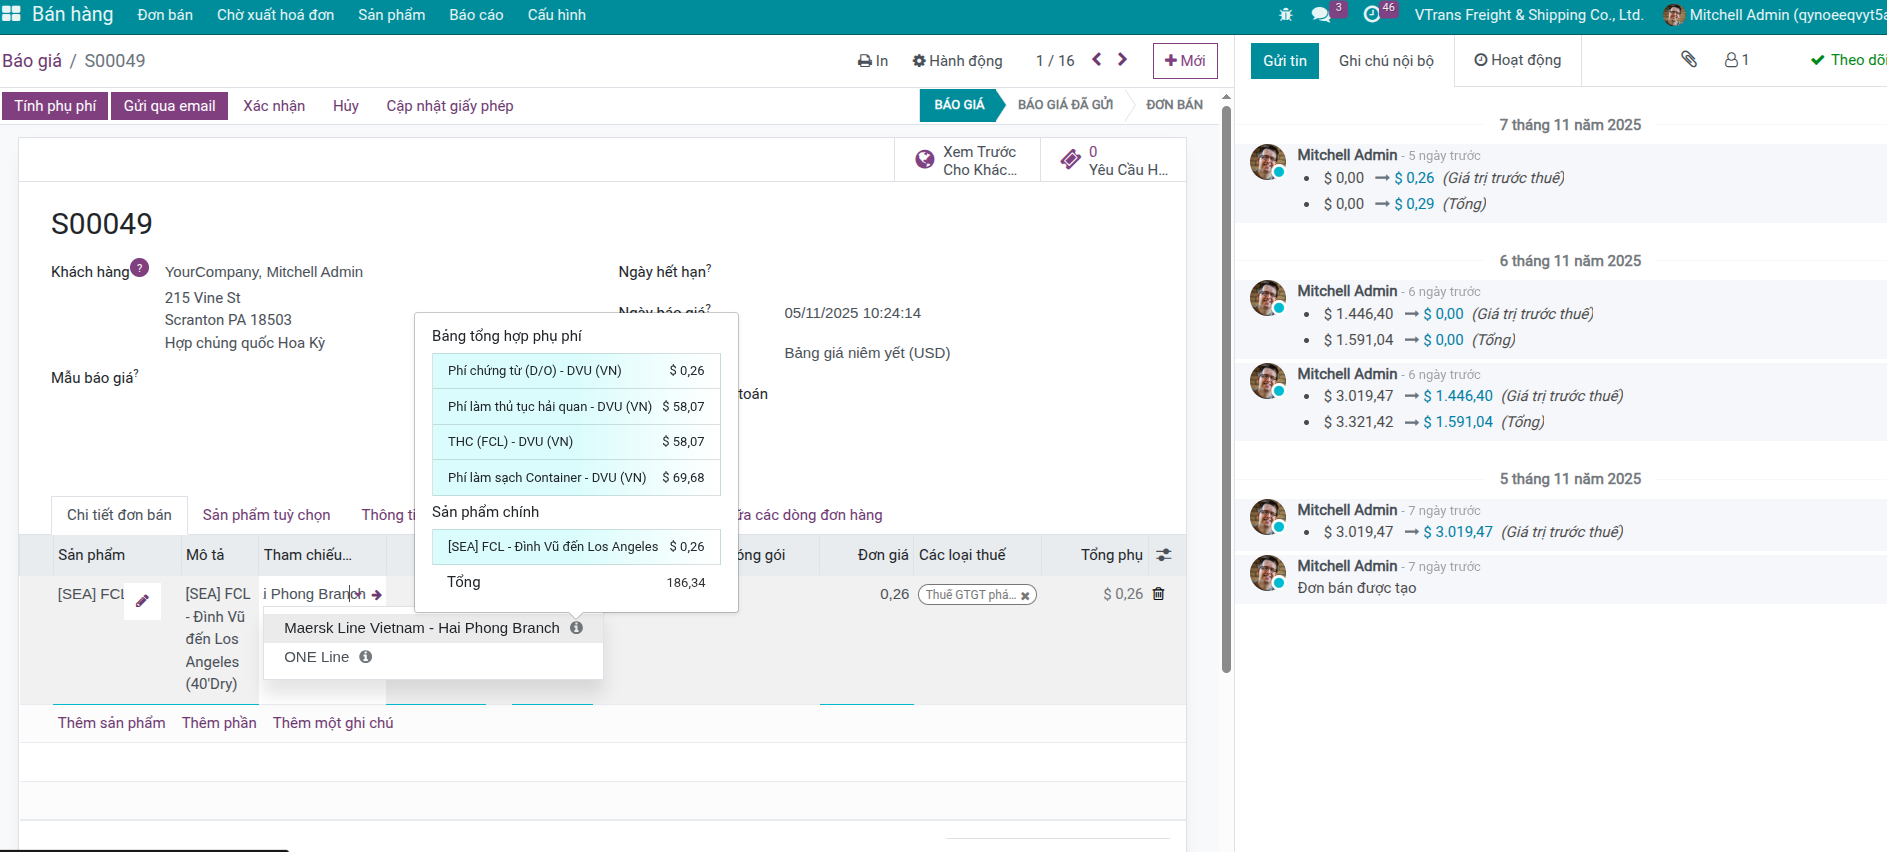
Task: Select Maersk Line Vietnam - Hai Phong Branch option
Action: pos(421,628)
